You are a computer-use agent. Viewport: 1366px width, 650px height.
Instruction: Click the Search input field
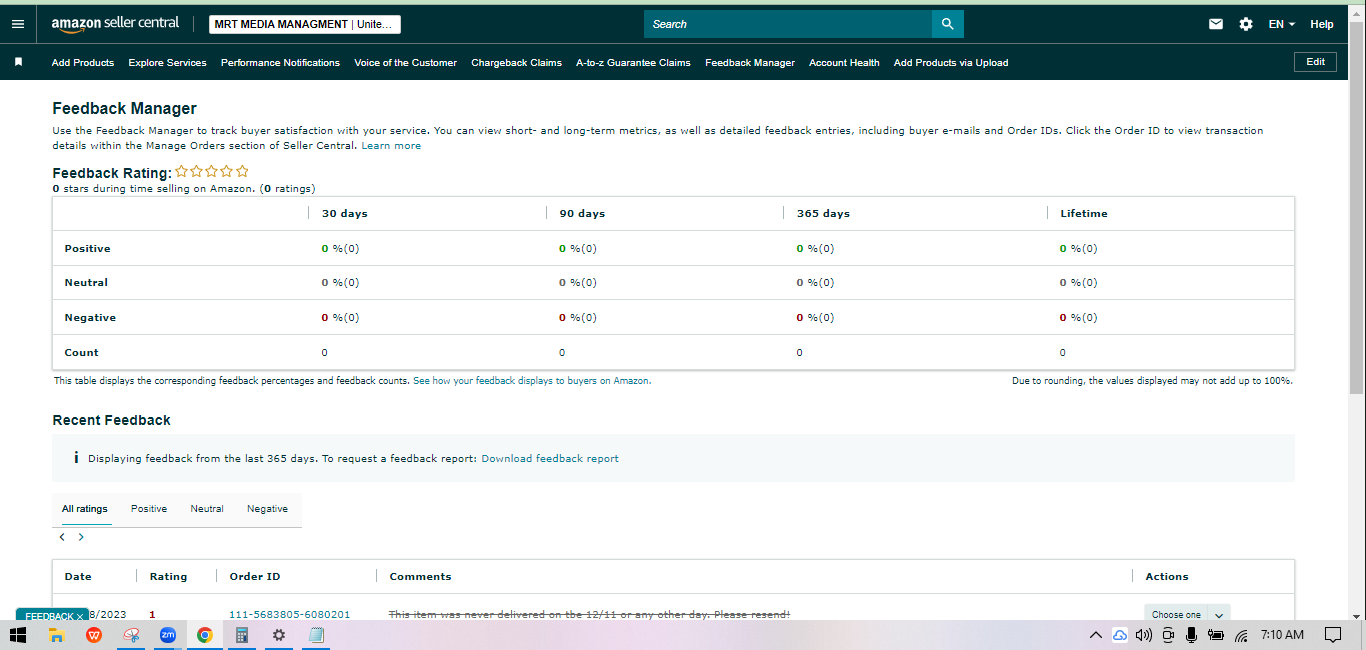point(788,24)
